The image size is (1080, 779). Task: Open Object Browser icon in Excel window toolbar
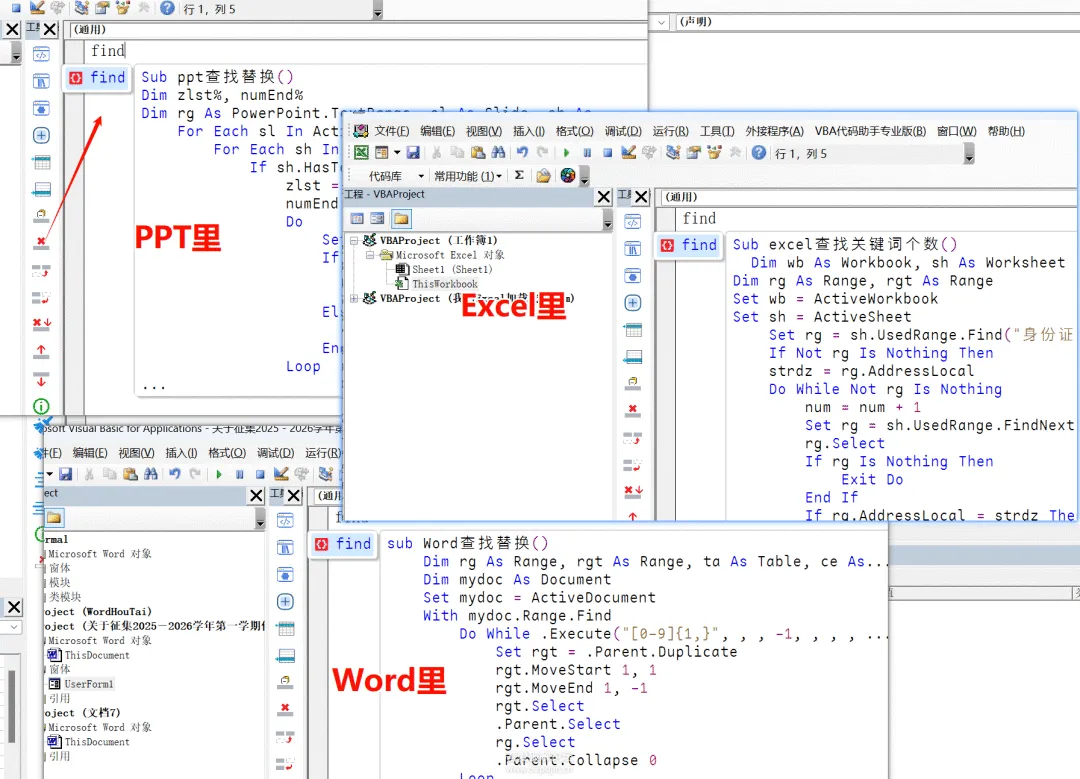(x=714, y=153)
